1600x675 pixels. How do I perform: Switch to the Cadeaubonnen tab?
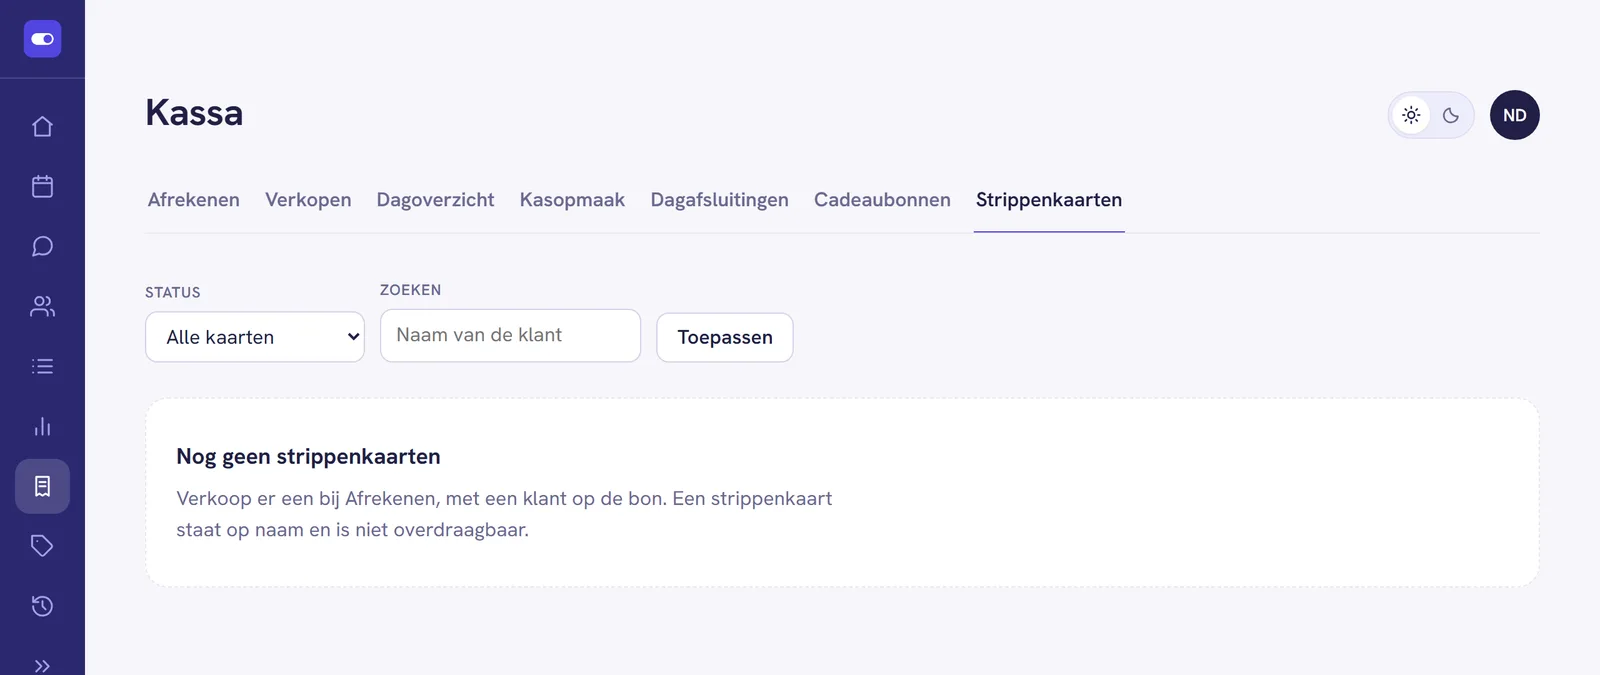coord(882,200)
